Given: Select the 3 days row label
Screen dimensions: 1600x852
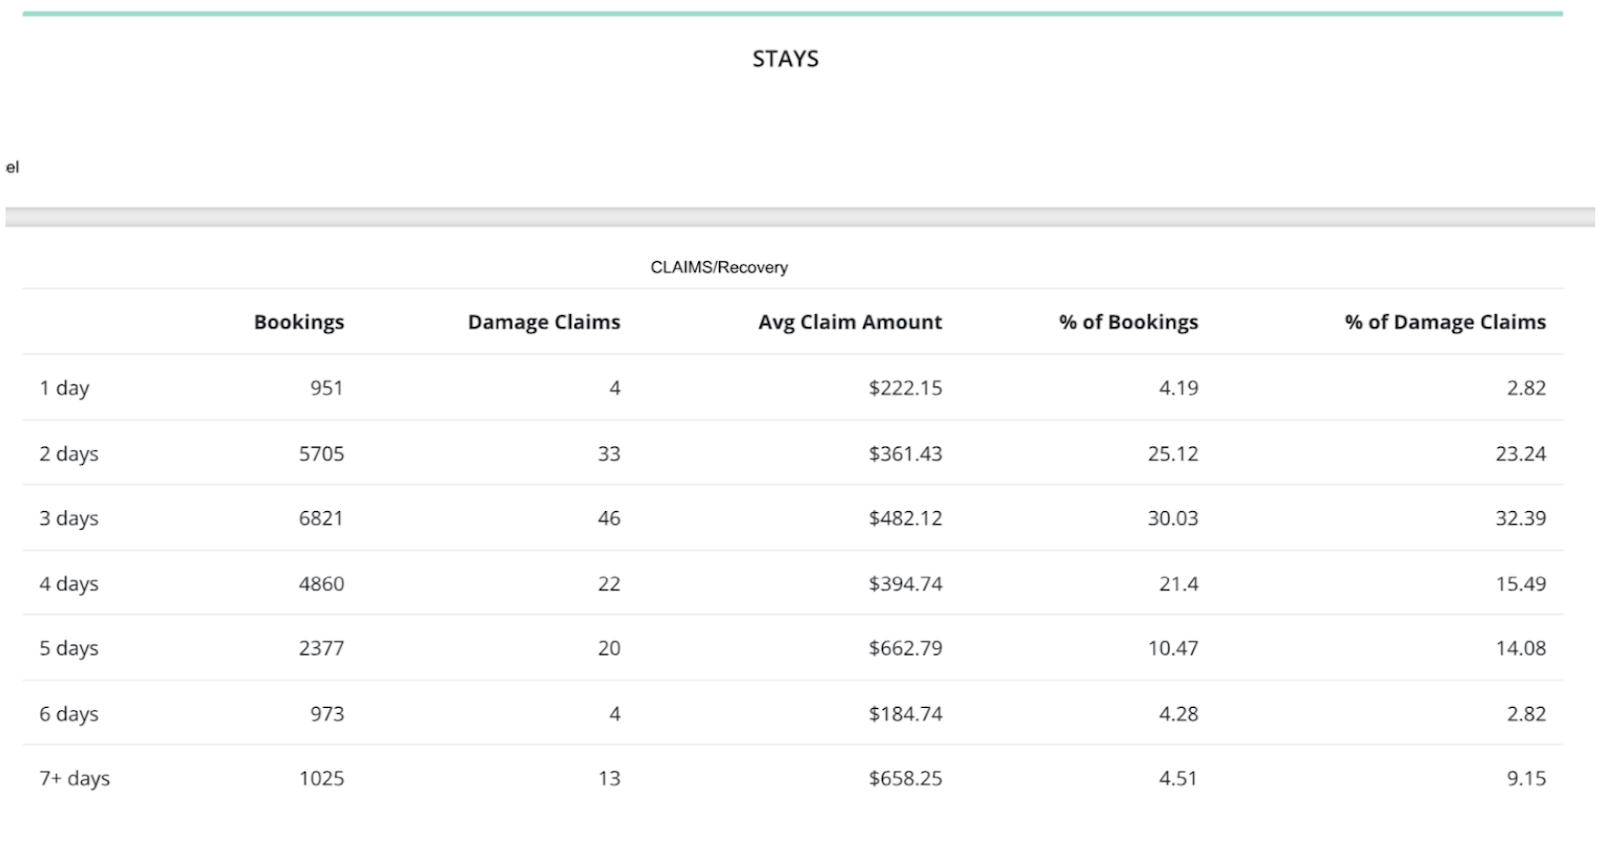Looking at the screenshot, I should coord(69,519).
